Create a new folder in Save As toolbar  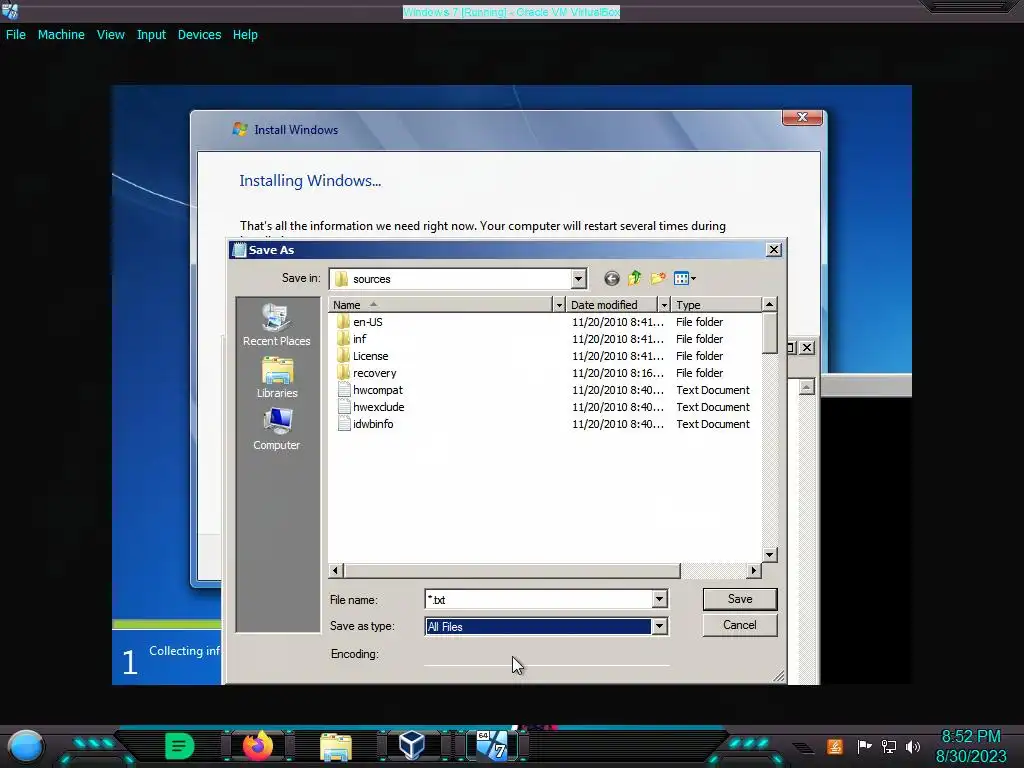click(x=658, y=279)
